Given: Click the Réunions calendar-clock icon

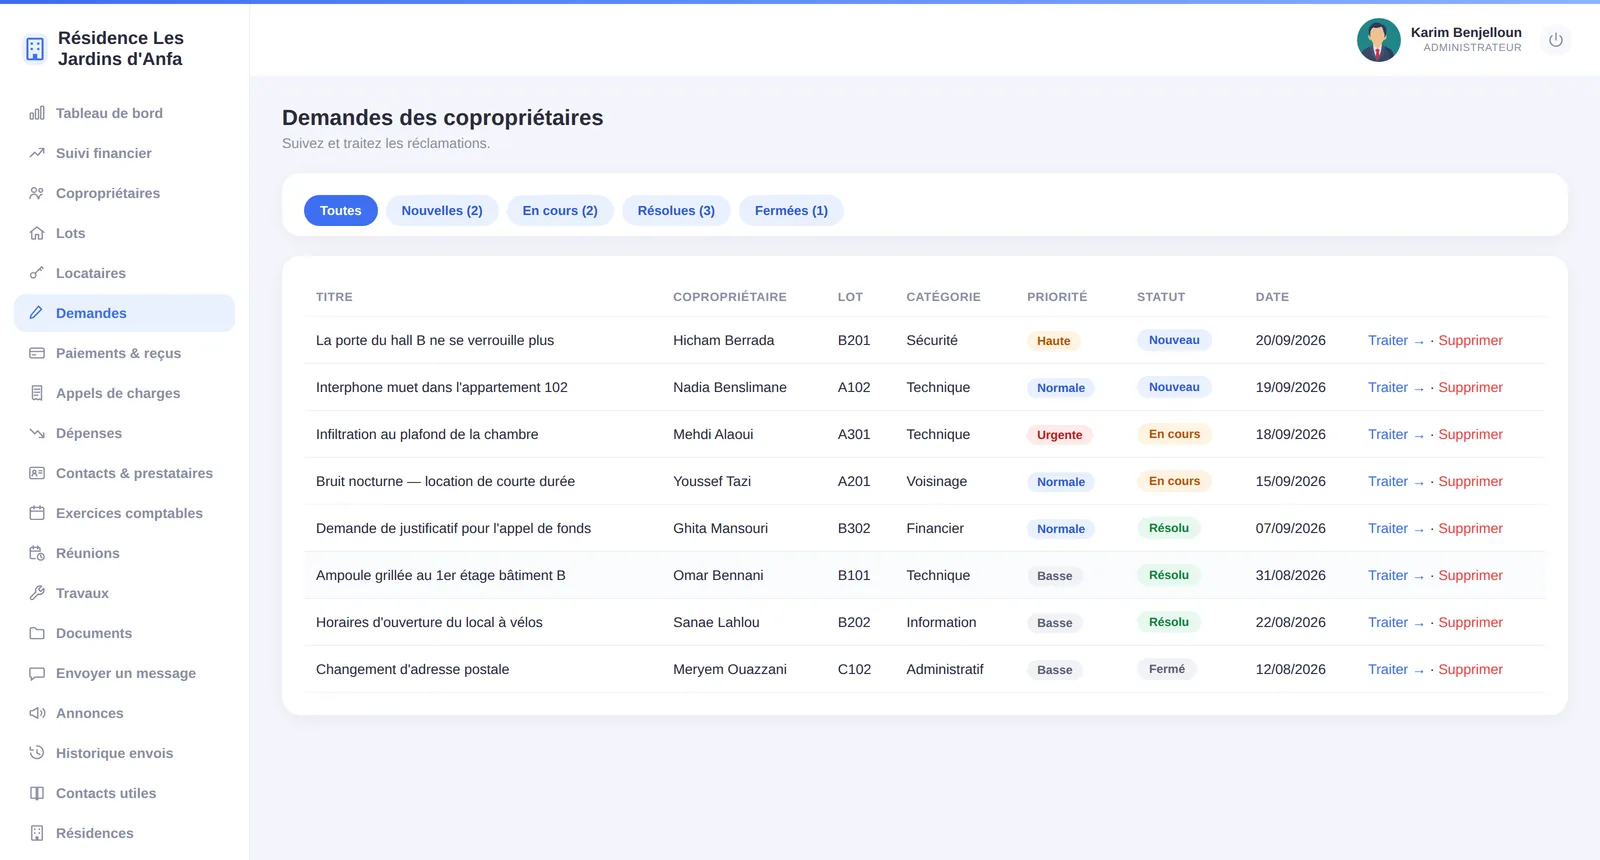Looking at the screenshot, I should 37,553.
